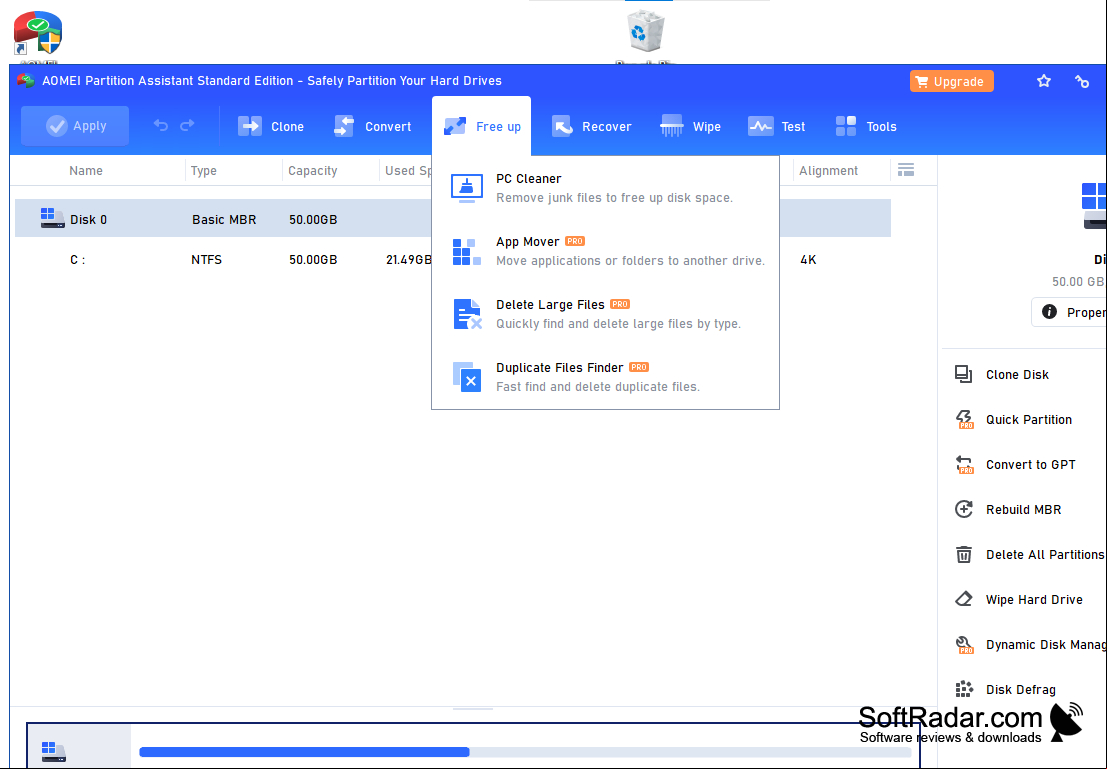Viewport: 1107px width, 769px height.
Task: Collapse the Free up menu tab
Action: coord(482,126)
